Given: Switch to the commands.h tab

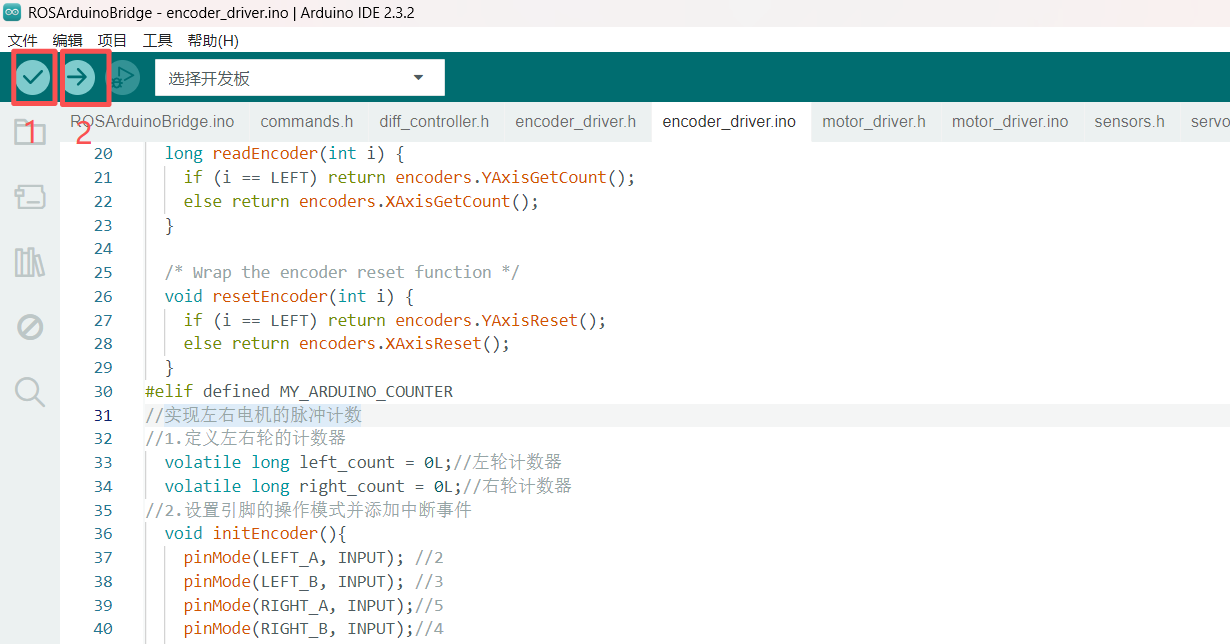Looking at the screenshot, I should click(306, 122).
